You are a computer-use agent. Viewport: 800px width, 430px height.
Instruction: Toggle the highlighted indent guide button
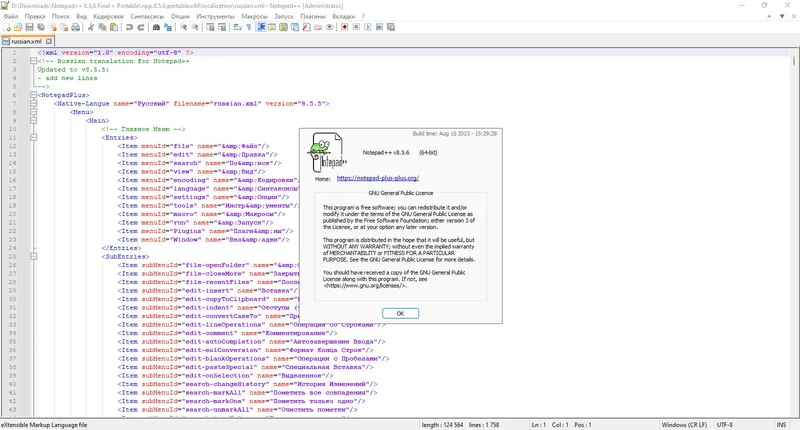tap(261, 27)
